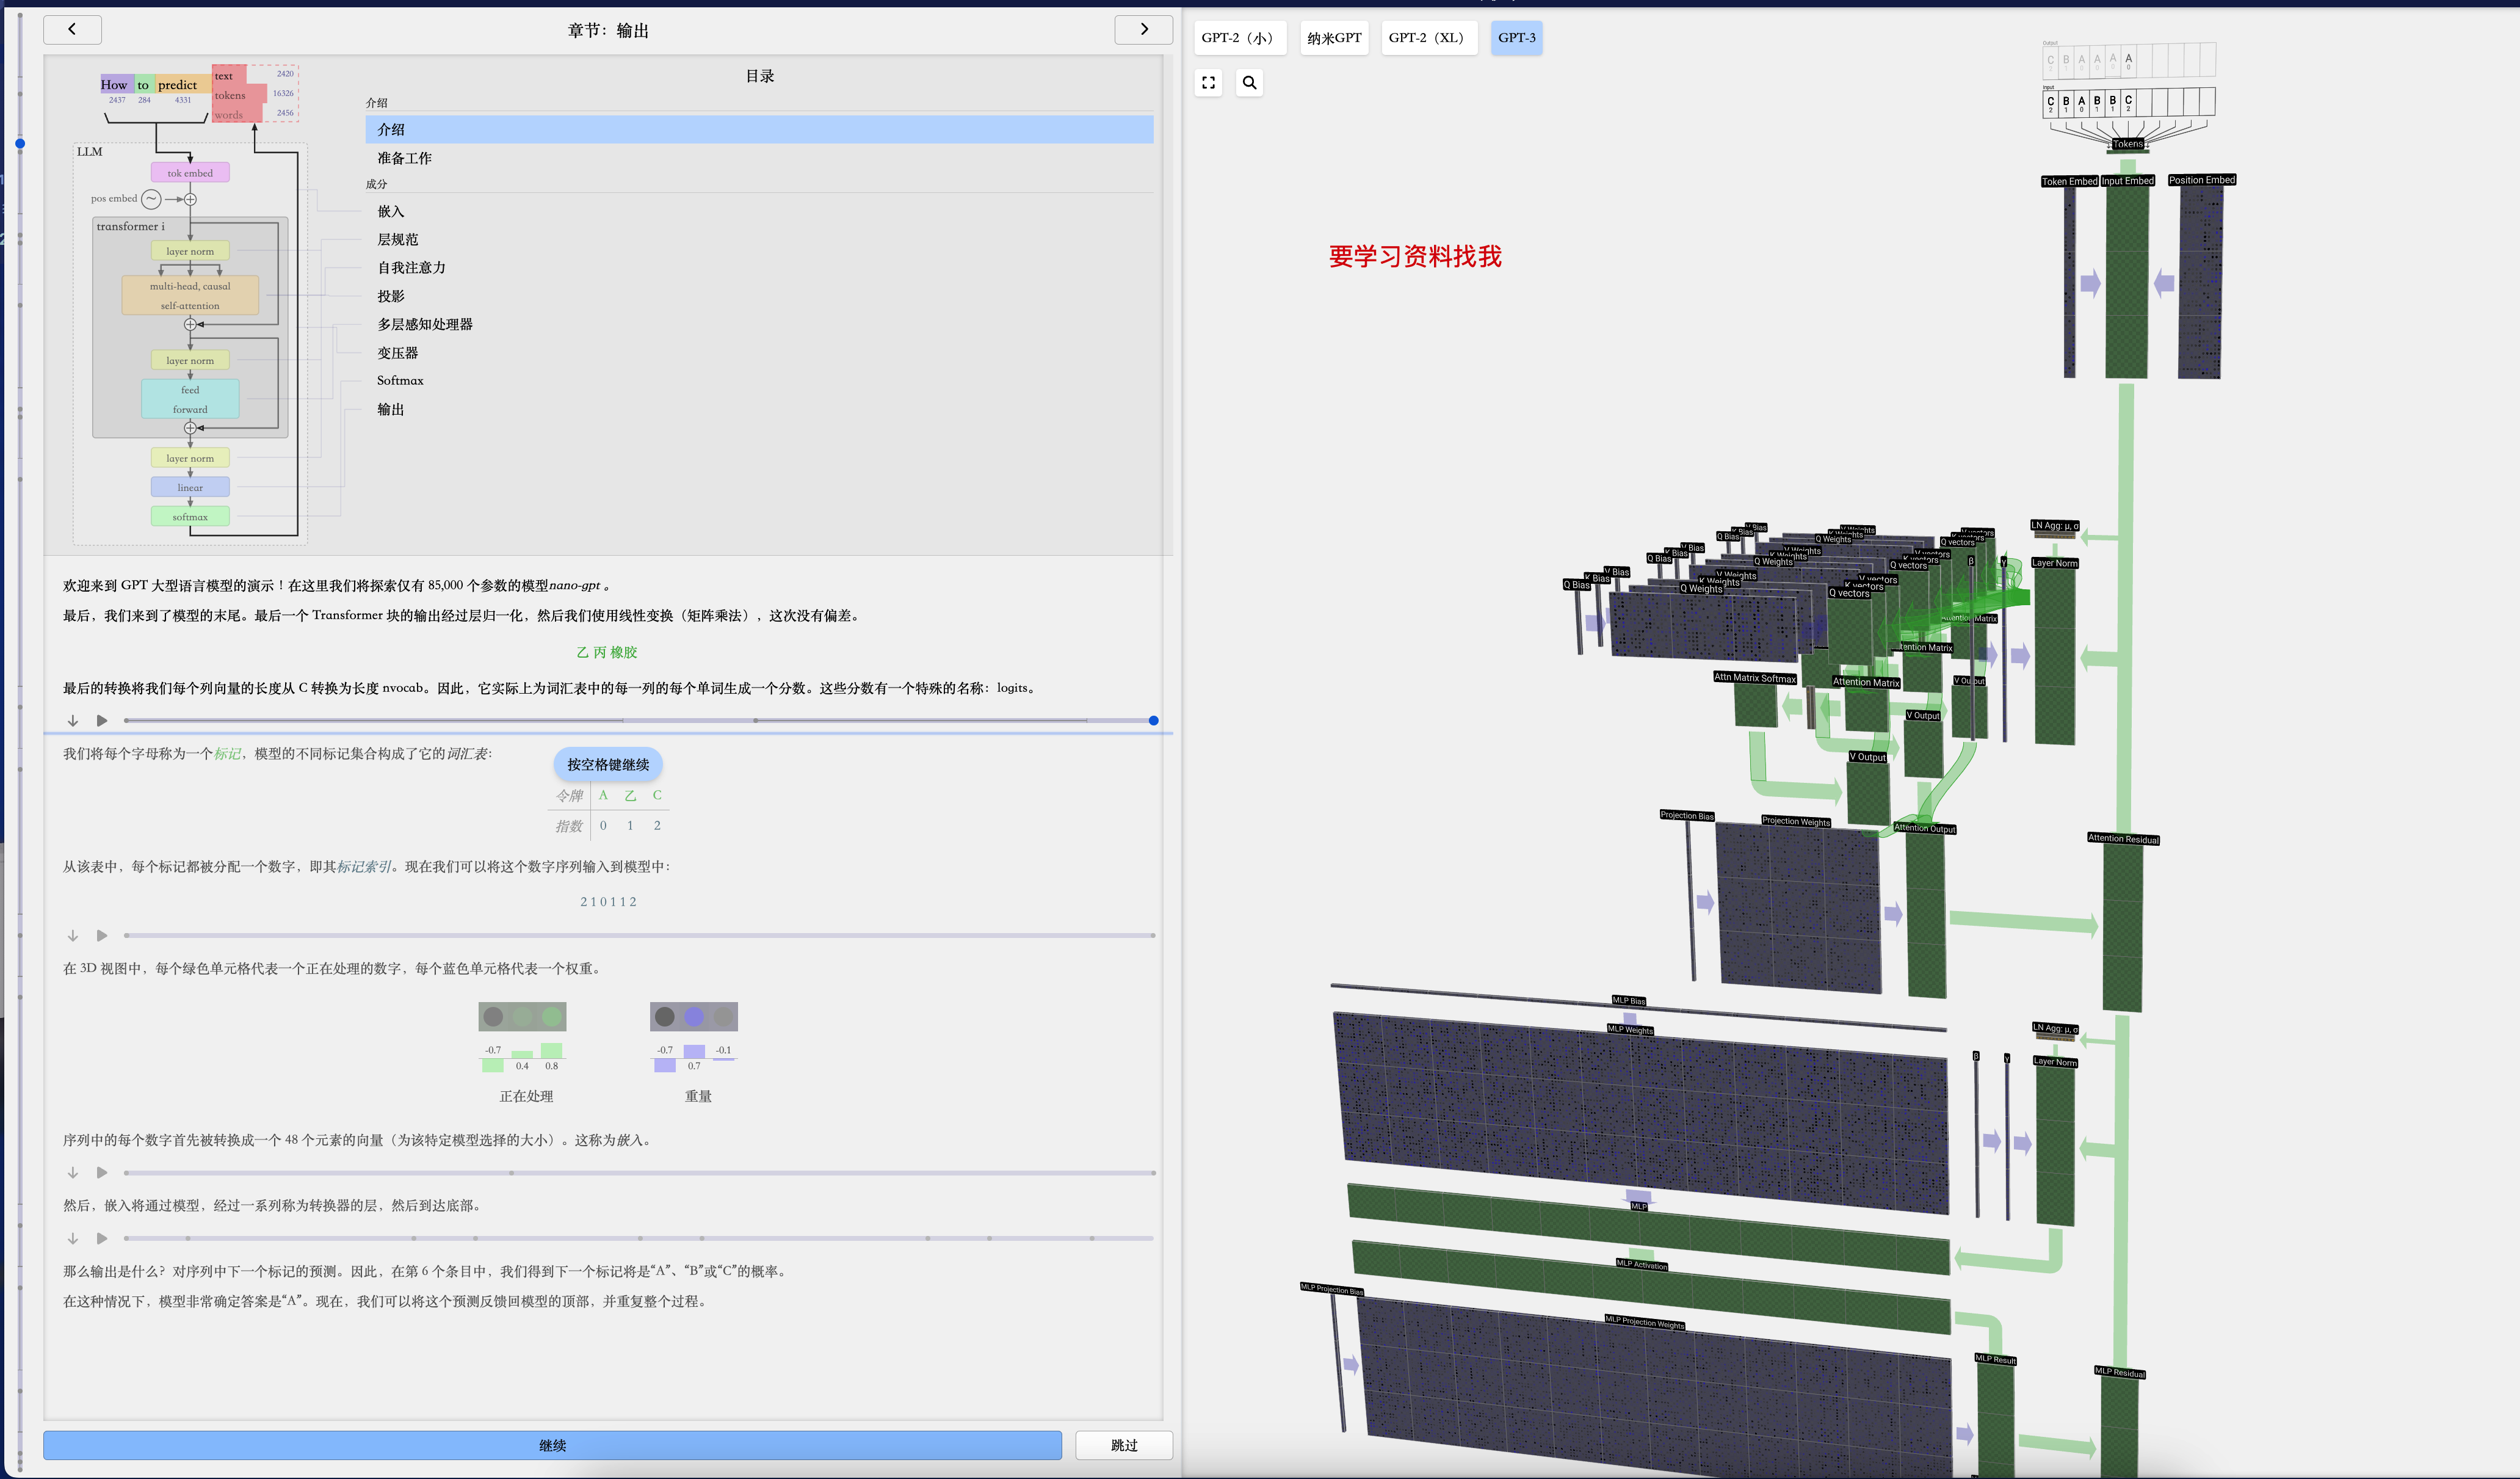Click Input Embed label in 3D view
Image resolution: width=2520 pixels, height=1479 pixels.
click(2127, 181)
